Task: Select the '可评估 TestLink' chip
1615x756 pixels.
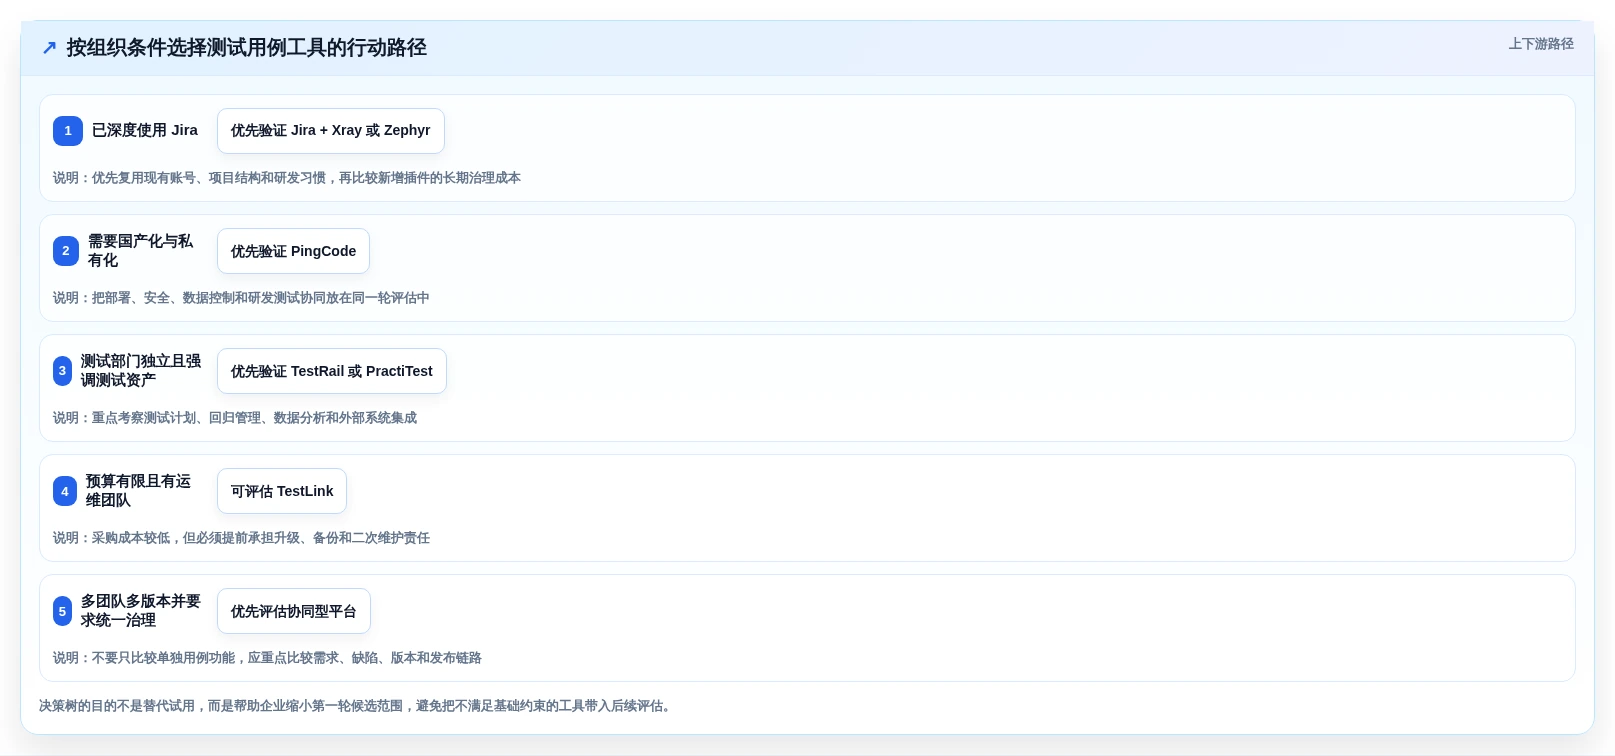Action: coord(282,491)
